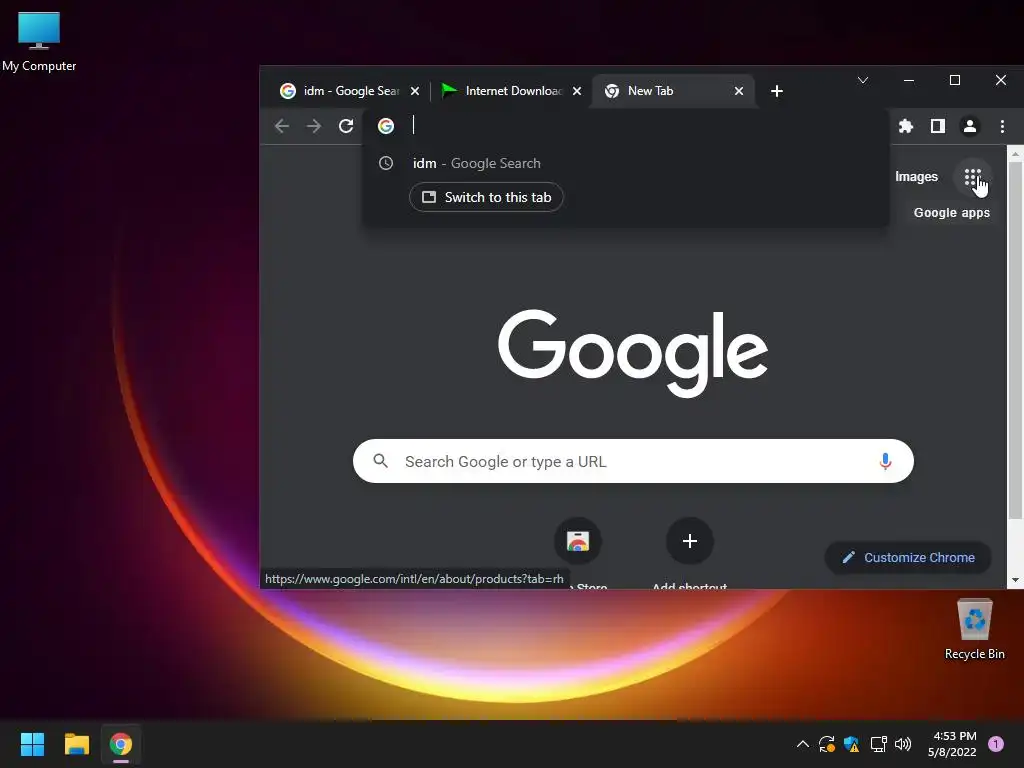Screen dimensions: 1024x768
Task: Open My Computer desktop icon
Action: click(39, 42)
